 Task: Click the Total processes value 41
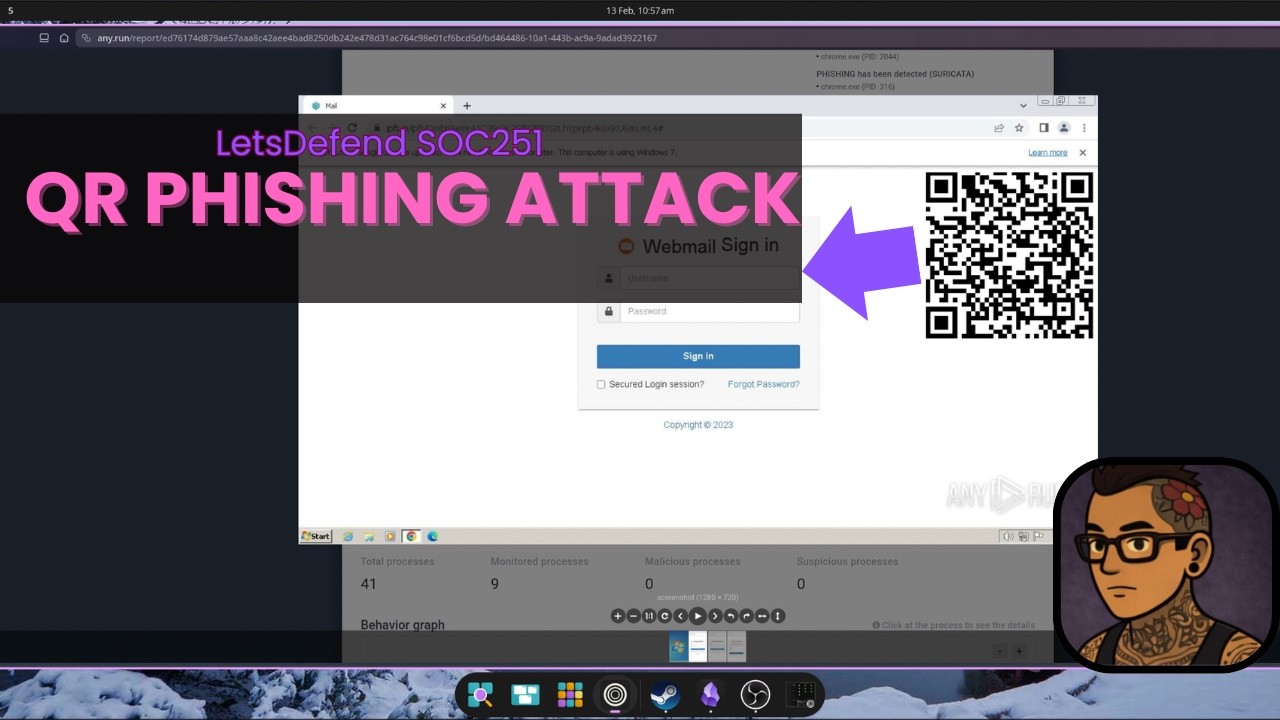click(x=368, y=584)
